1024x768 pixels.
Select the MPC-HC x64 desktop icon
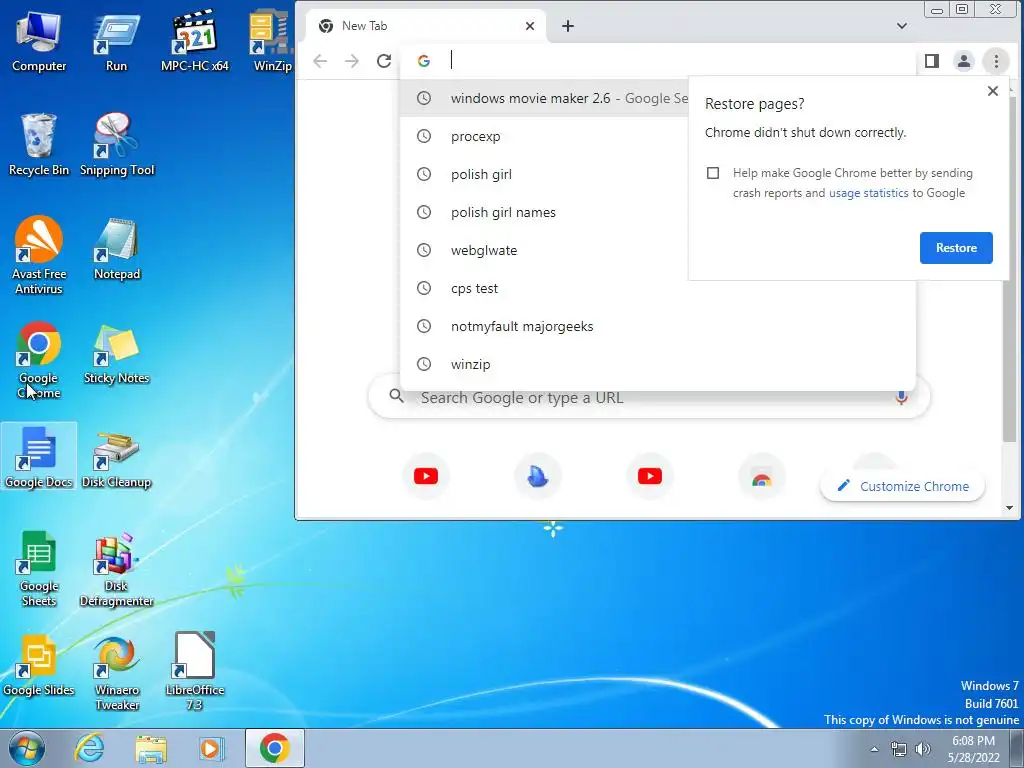[195, 42]
